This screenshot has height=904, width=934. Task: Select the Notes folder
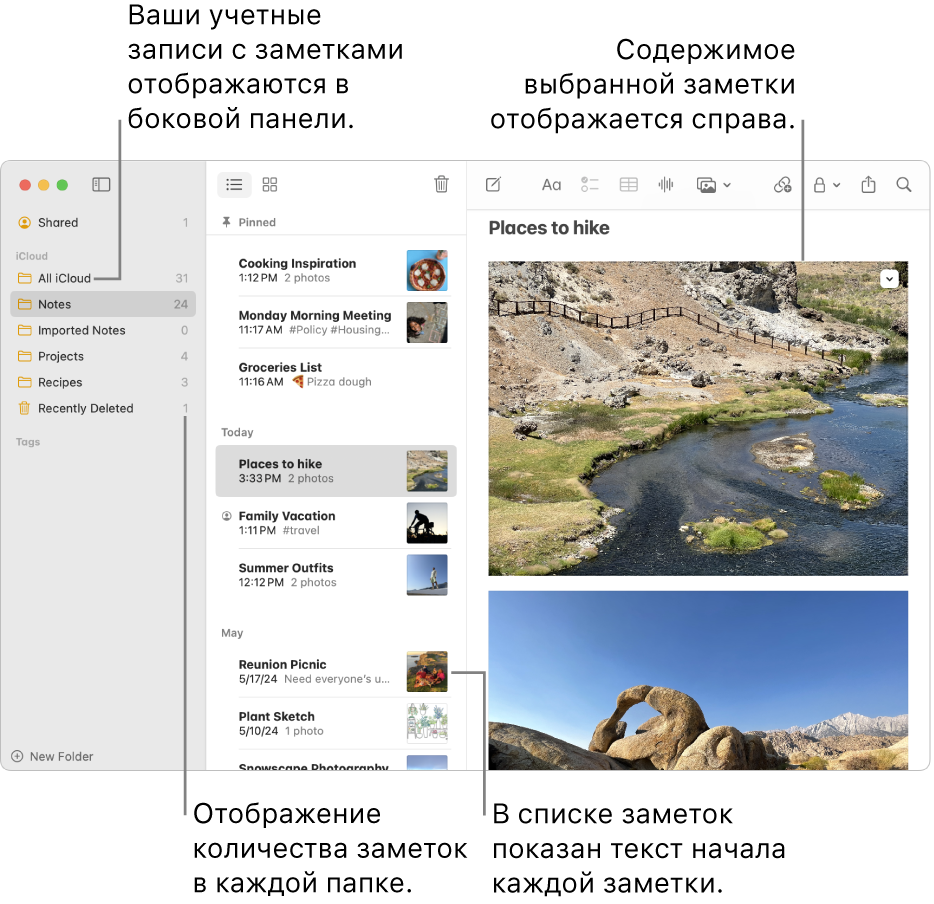click(x=103, y=304)
